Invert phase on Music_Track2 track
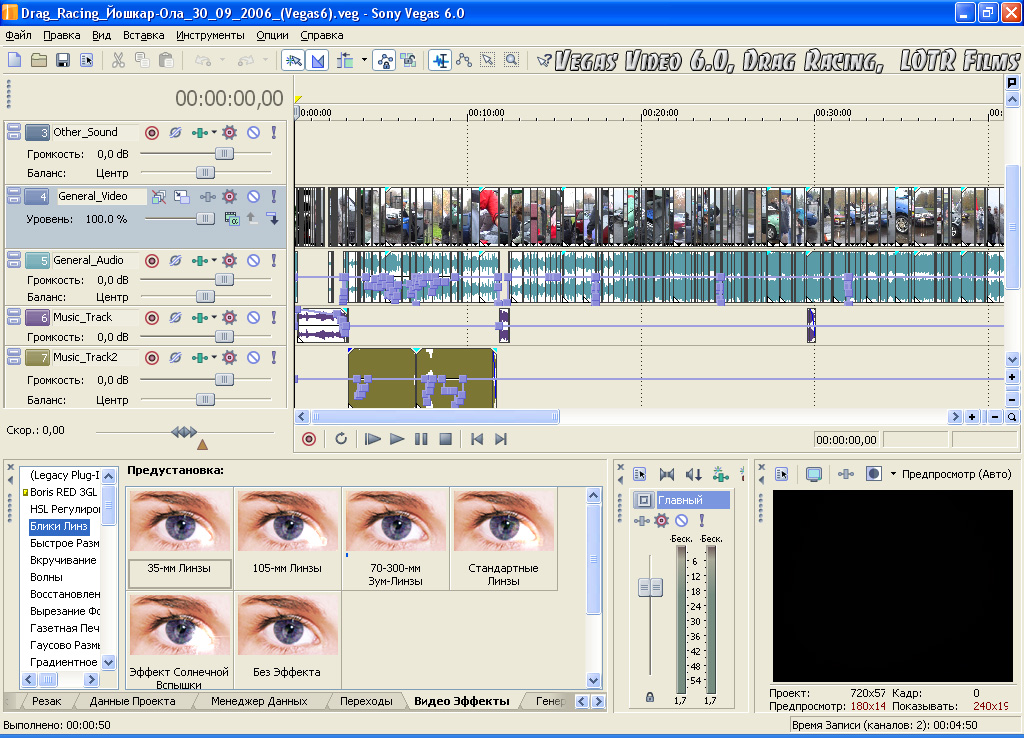This screenshot has width=1024, height=738. point(175,357)
